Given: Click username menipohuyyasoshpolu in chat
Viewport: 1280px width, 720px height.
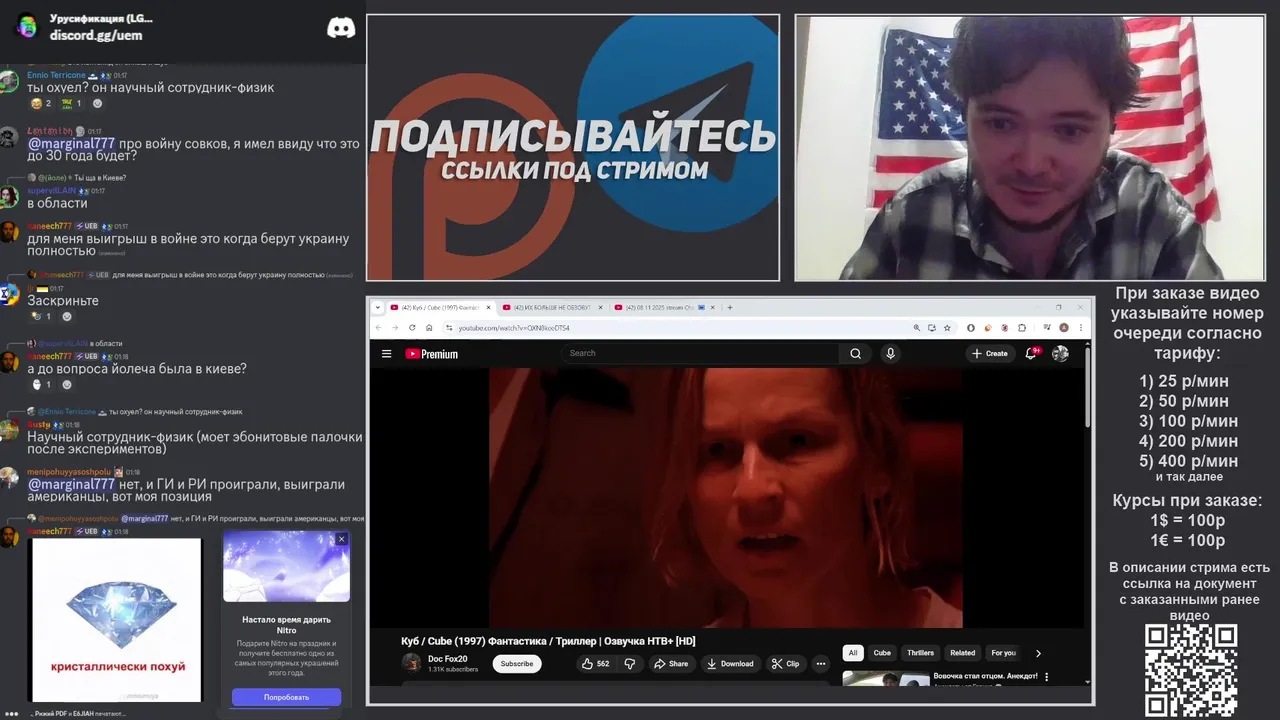Looking at the screenshot, I should [68, 471].
